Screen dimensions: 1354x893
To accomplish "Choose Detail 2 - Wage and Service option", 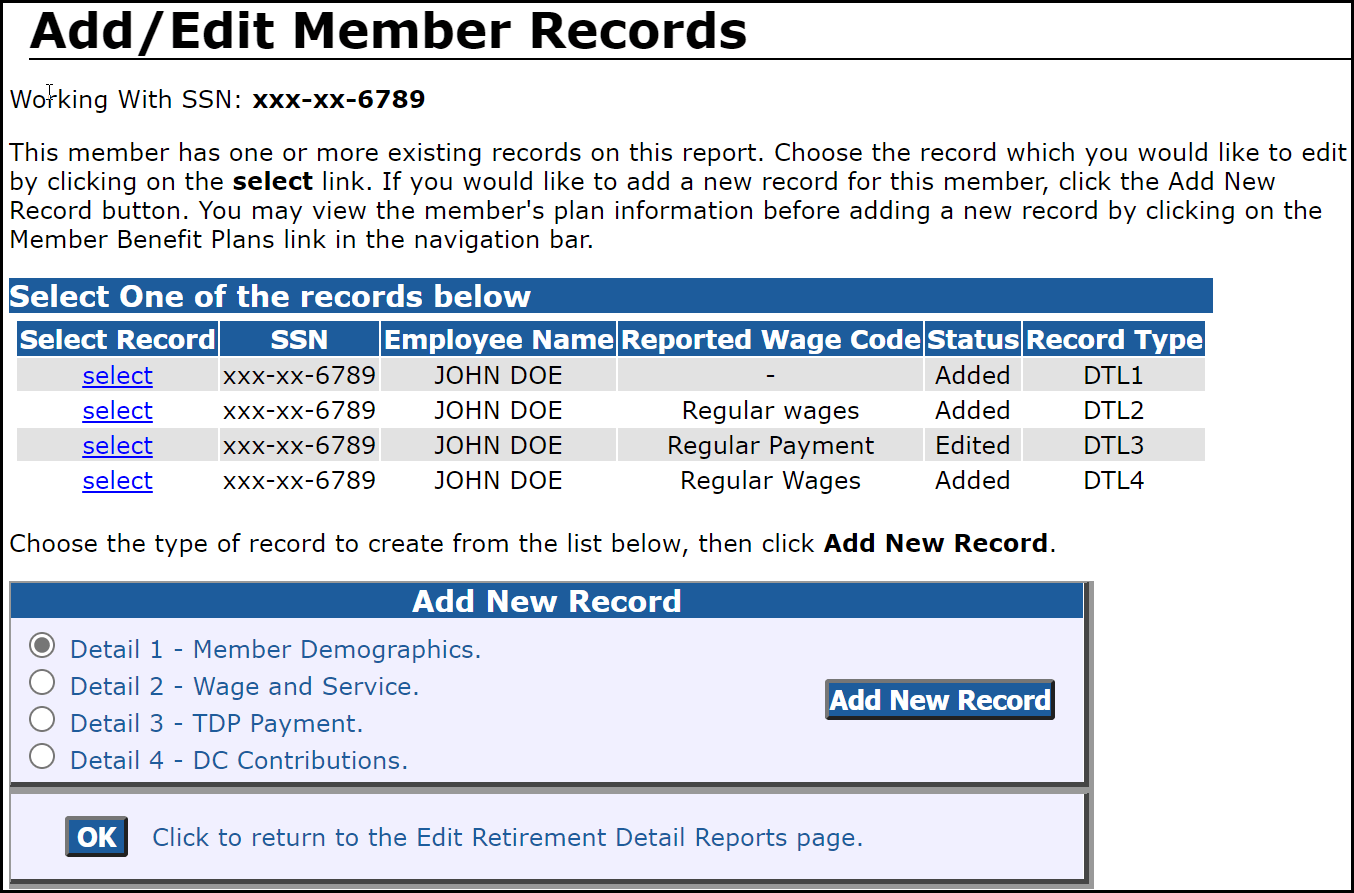I will tap(42, 682).
